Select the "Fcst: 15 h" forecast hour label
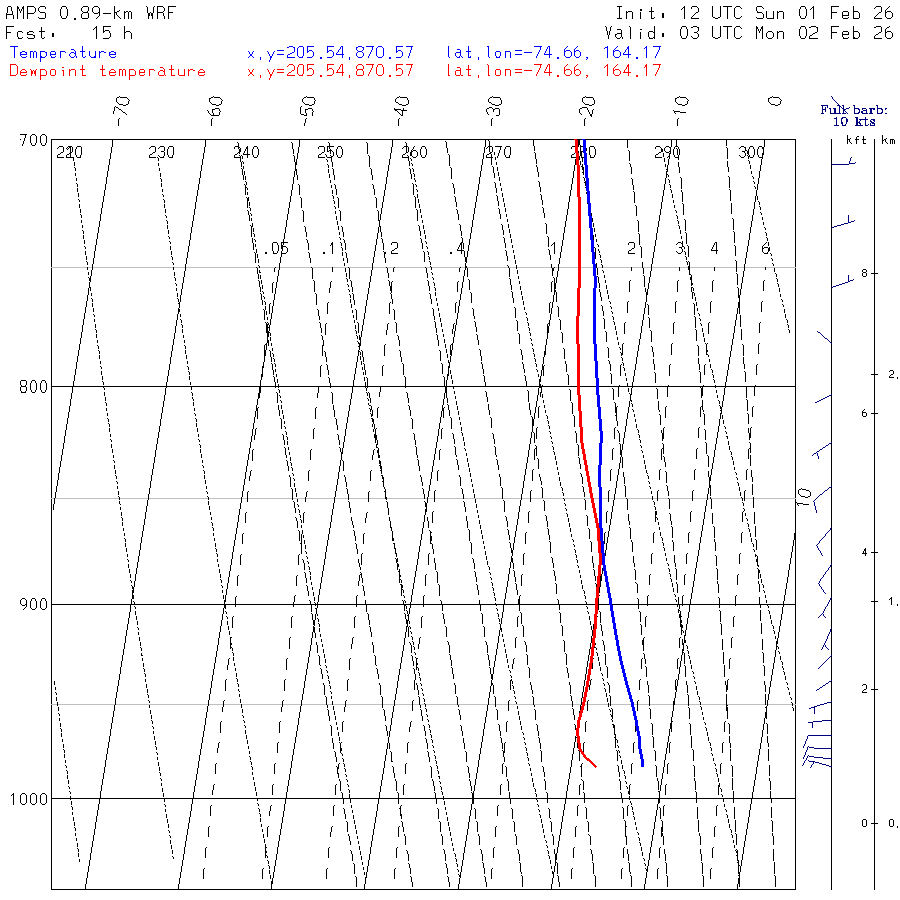The width and height of the screenshot is (900, 900). tap(69, 33)
